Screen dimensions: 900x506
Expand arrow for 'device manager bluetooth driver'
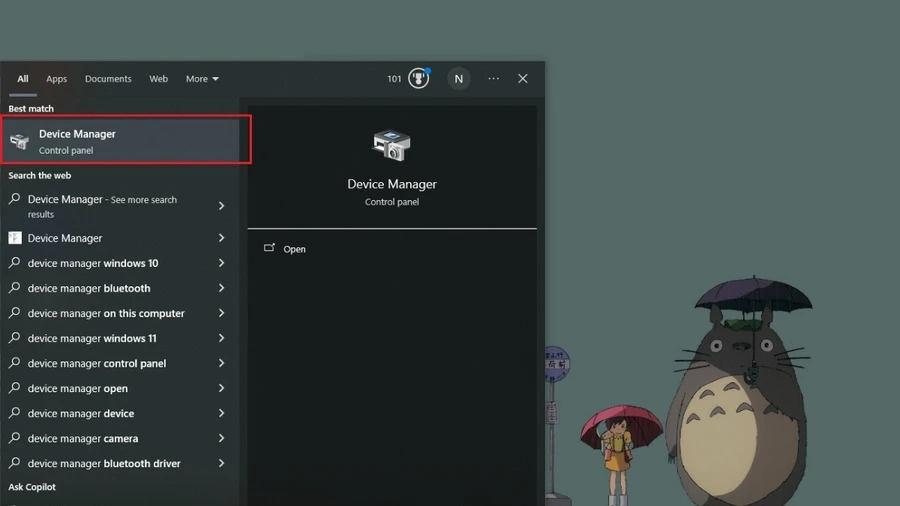[x=221, y=463]
